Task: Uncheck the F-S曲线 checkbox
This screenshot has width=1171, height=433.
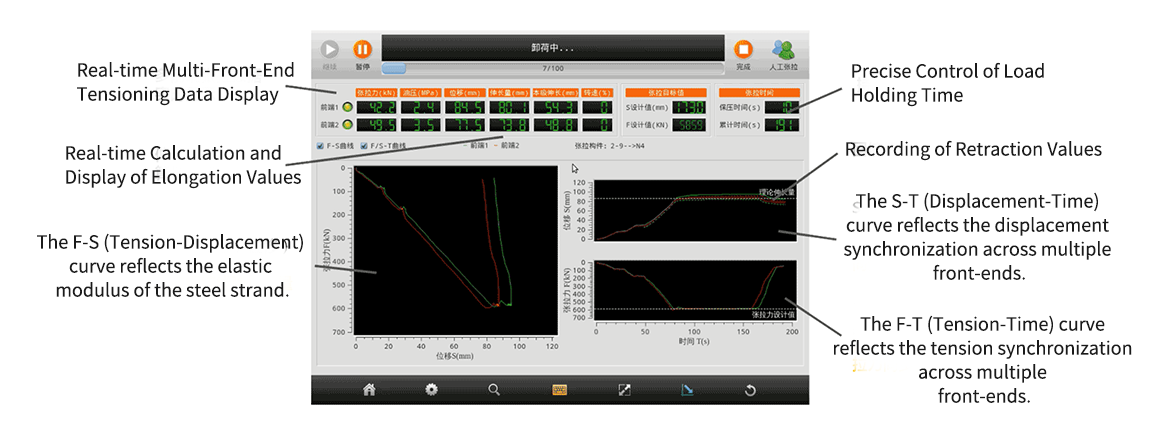Action: pyautogui.click(x=319, y=146)
